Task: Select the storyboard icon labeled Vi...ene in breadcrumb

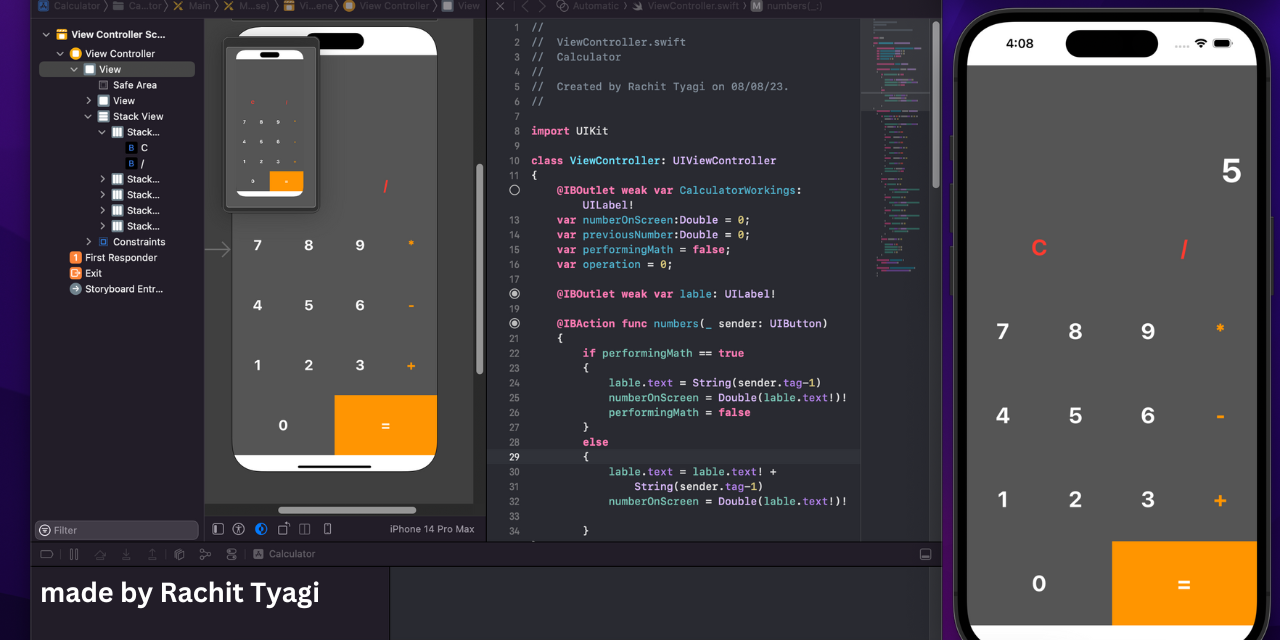Action: [289, 6]
